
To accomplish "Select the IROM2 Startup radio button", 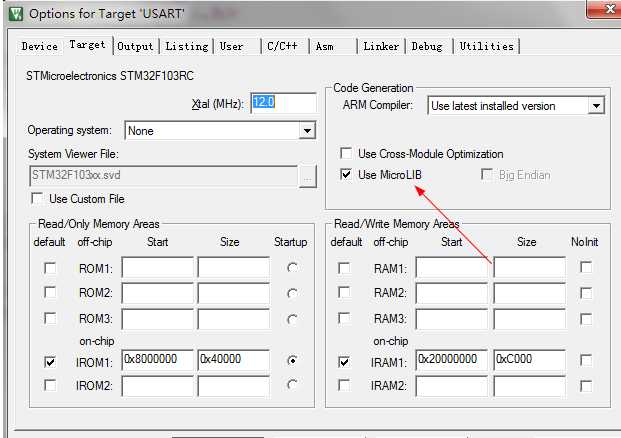I will point(292,385).
